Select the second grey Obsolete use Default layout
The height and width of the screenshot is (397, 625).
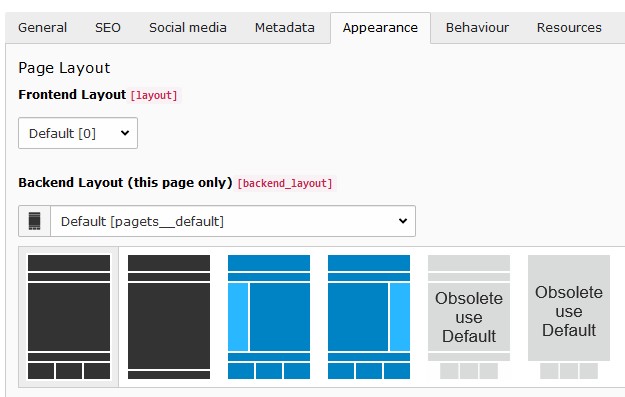(x=569, y=317)
